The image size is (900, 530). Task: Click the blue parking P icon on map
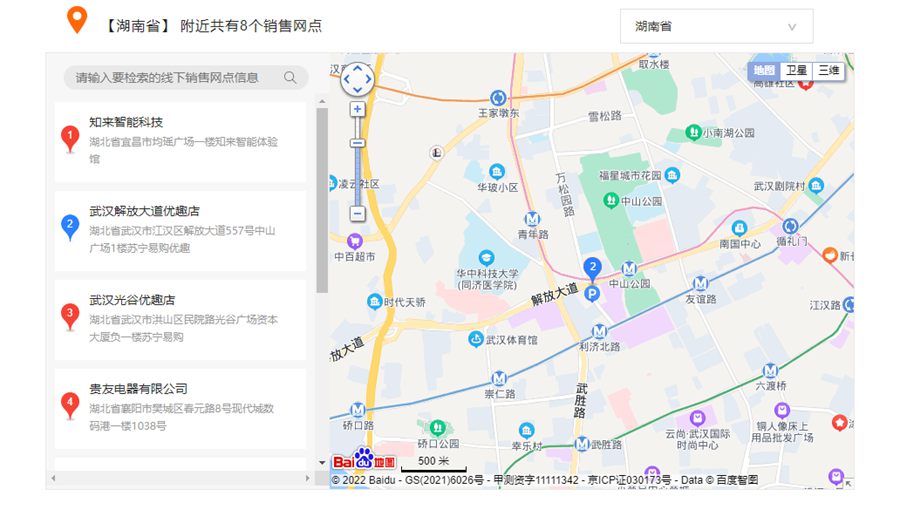point(592,294)
